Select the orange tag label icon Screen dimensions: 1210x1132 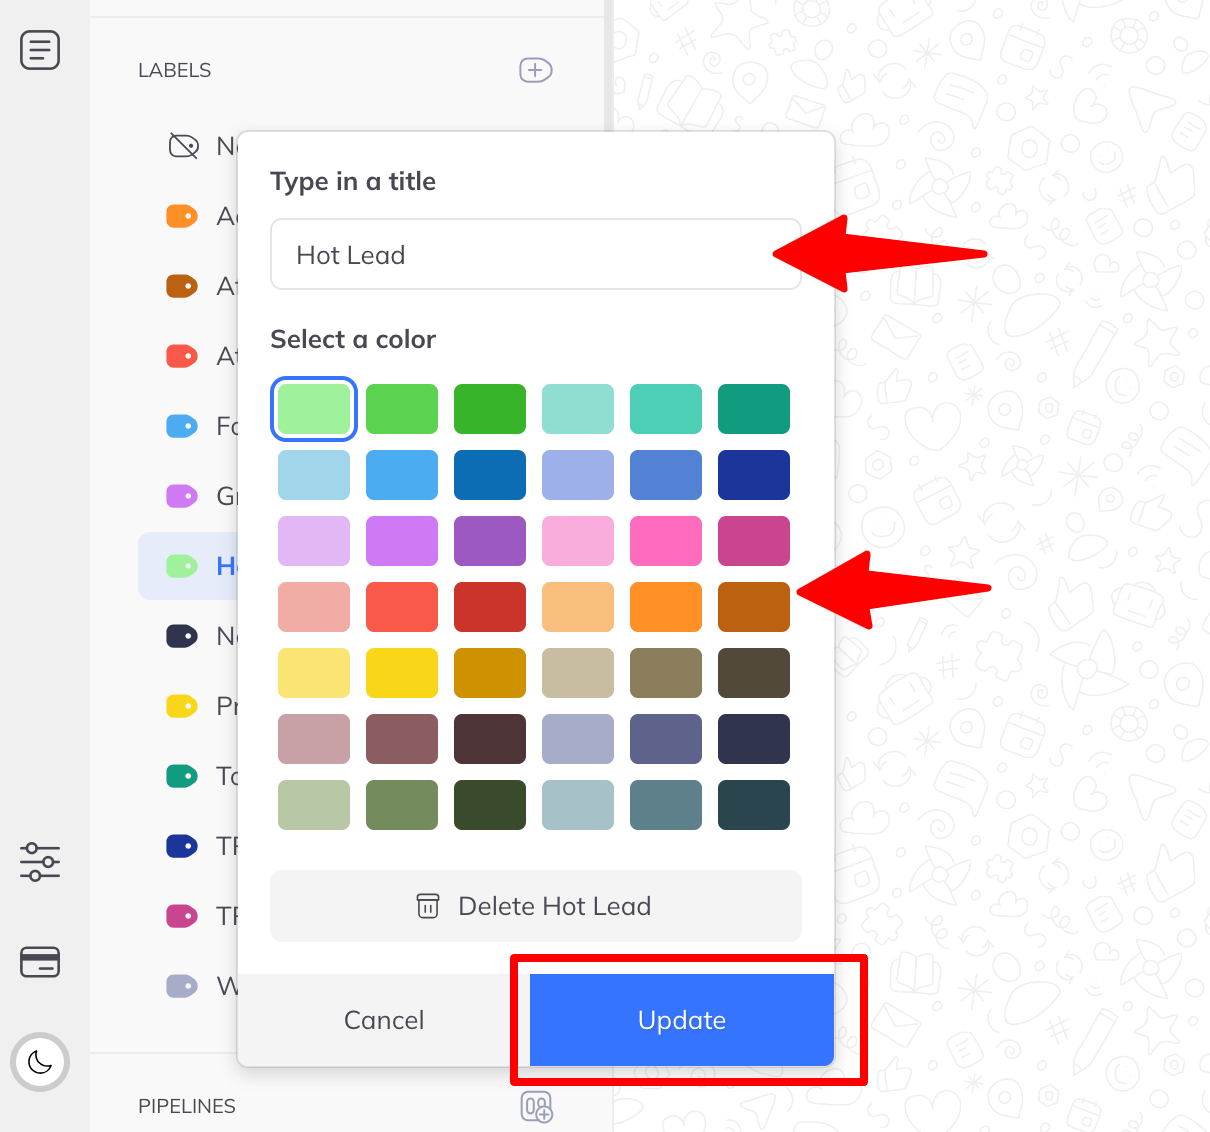coord(182,216)
